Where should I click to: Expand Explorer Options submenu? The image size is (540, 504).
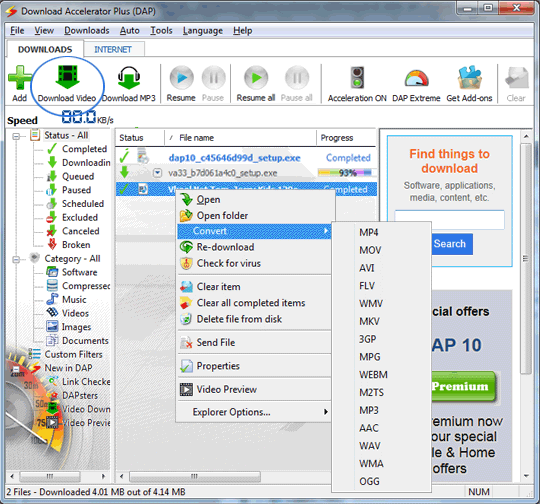pos(325,412)
